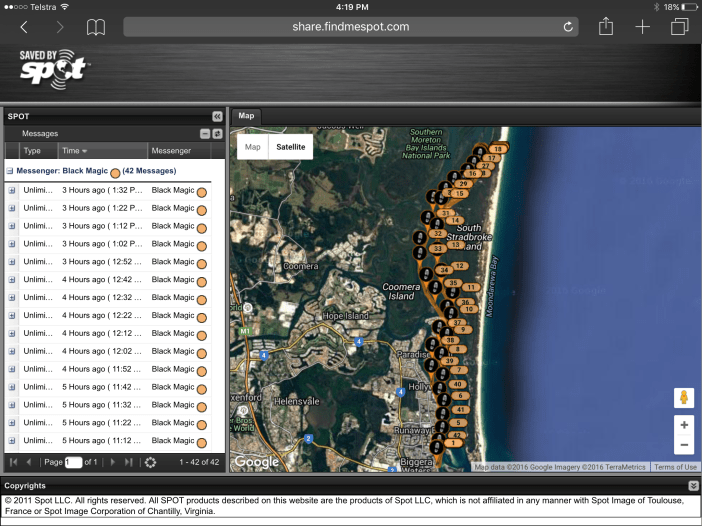Viewport: 702px width, 526px height.
Task: Click the page number input field
Action: 73,462
